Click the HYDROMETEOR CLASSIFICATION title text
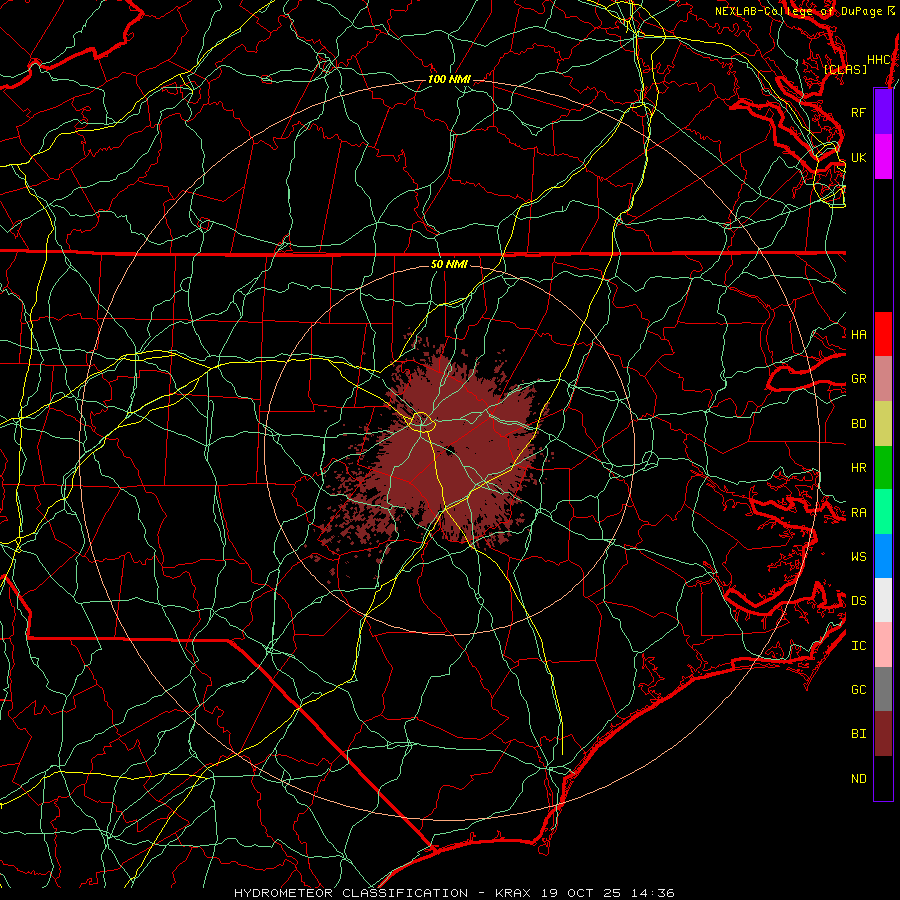Viewport: 900px width, 900px height. tap(351, 893)
